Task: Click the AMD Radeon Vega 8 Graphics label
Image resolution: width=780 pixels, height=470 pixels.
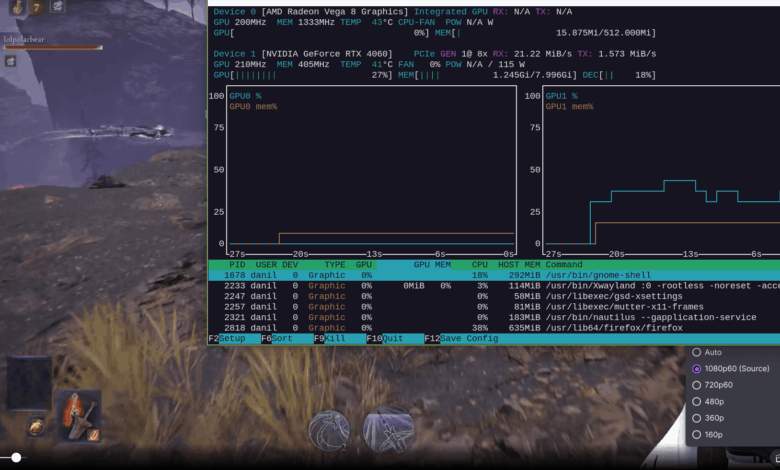Action: point(335,11)
